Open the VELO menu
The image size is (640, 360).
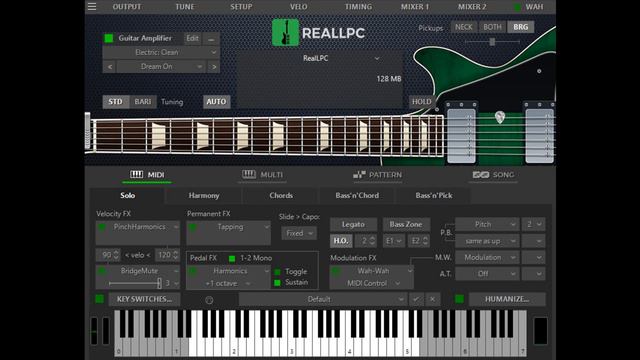click(x=298, y=7)
